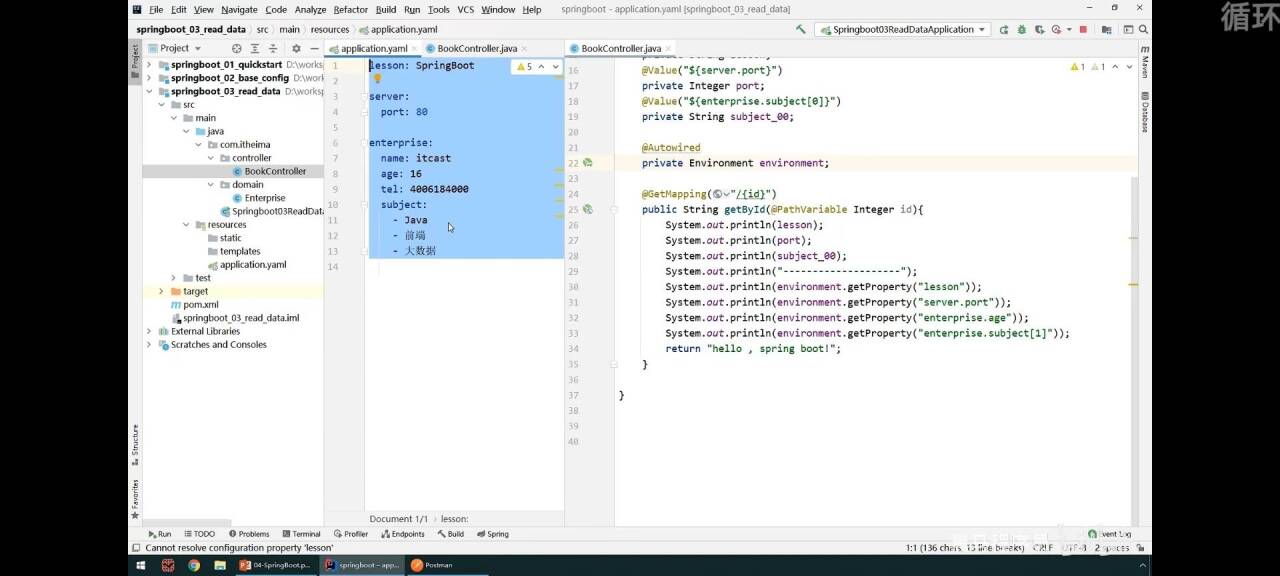
Task: Go to previous highlighted warning arrow in yaml editor
Action: (541, 67)
